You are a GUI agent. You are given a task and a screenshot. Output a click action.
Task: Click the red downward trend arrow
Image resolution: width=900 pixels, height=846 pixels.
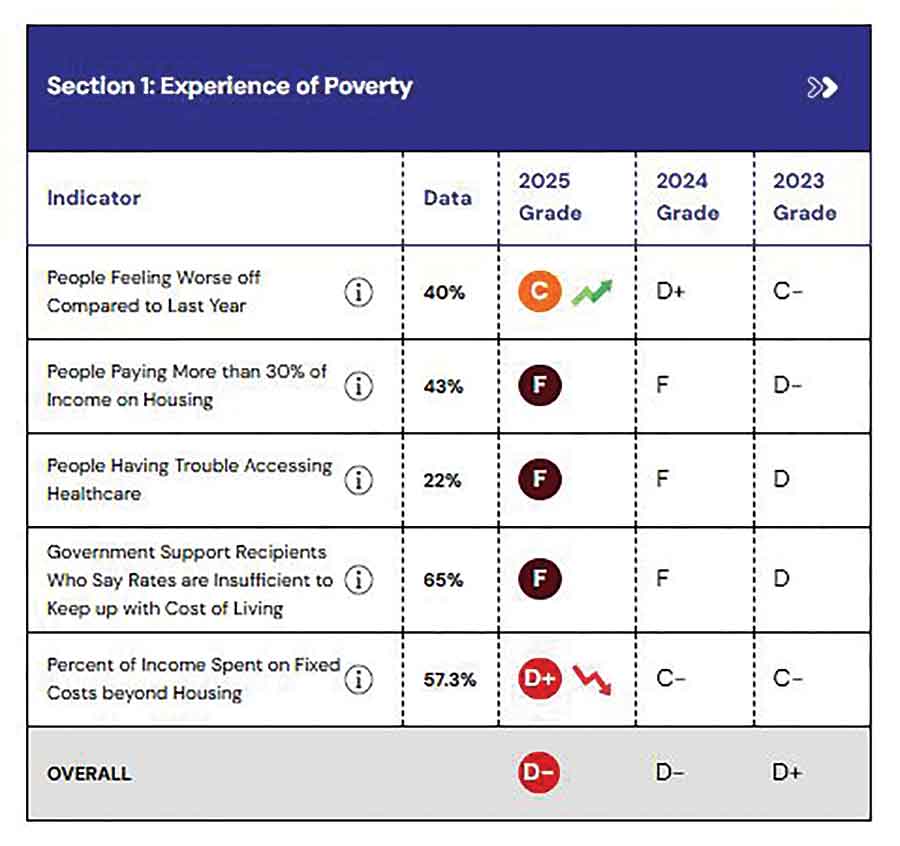[x=592, y=679]
